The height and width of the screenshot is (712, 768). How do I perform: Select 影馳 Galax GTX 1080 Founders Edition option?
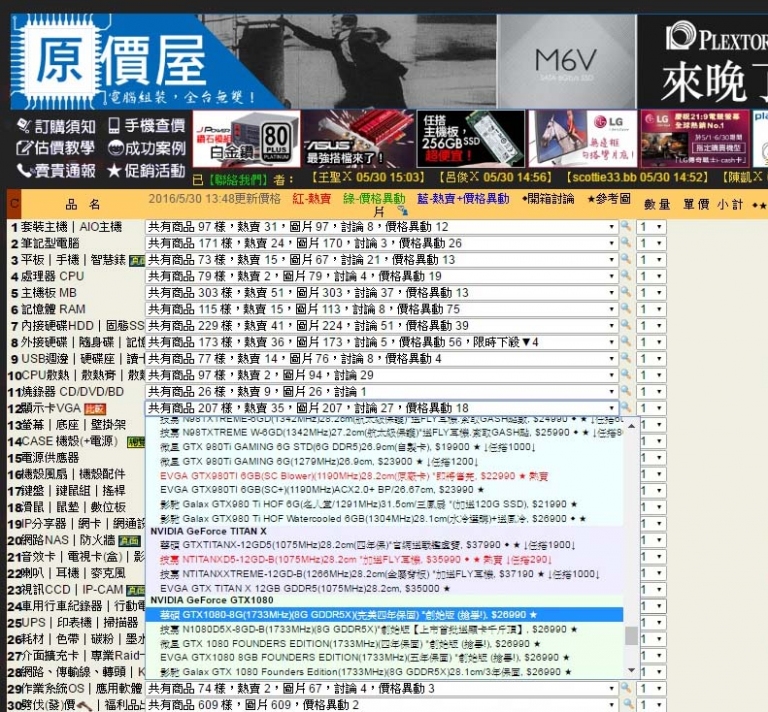click(384, 672)
